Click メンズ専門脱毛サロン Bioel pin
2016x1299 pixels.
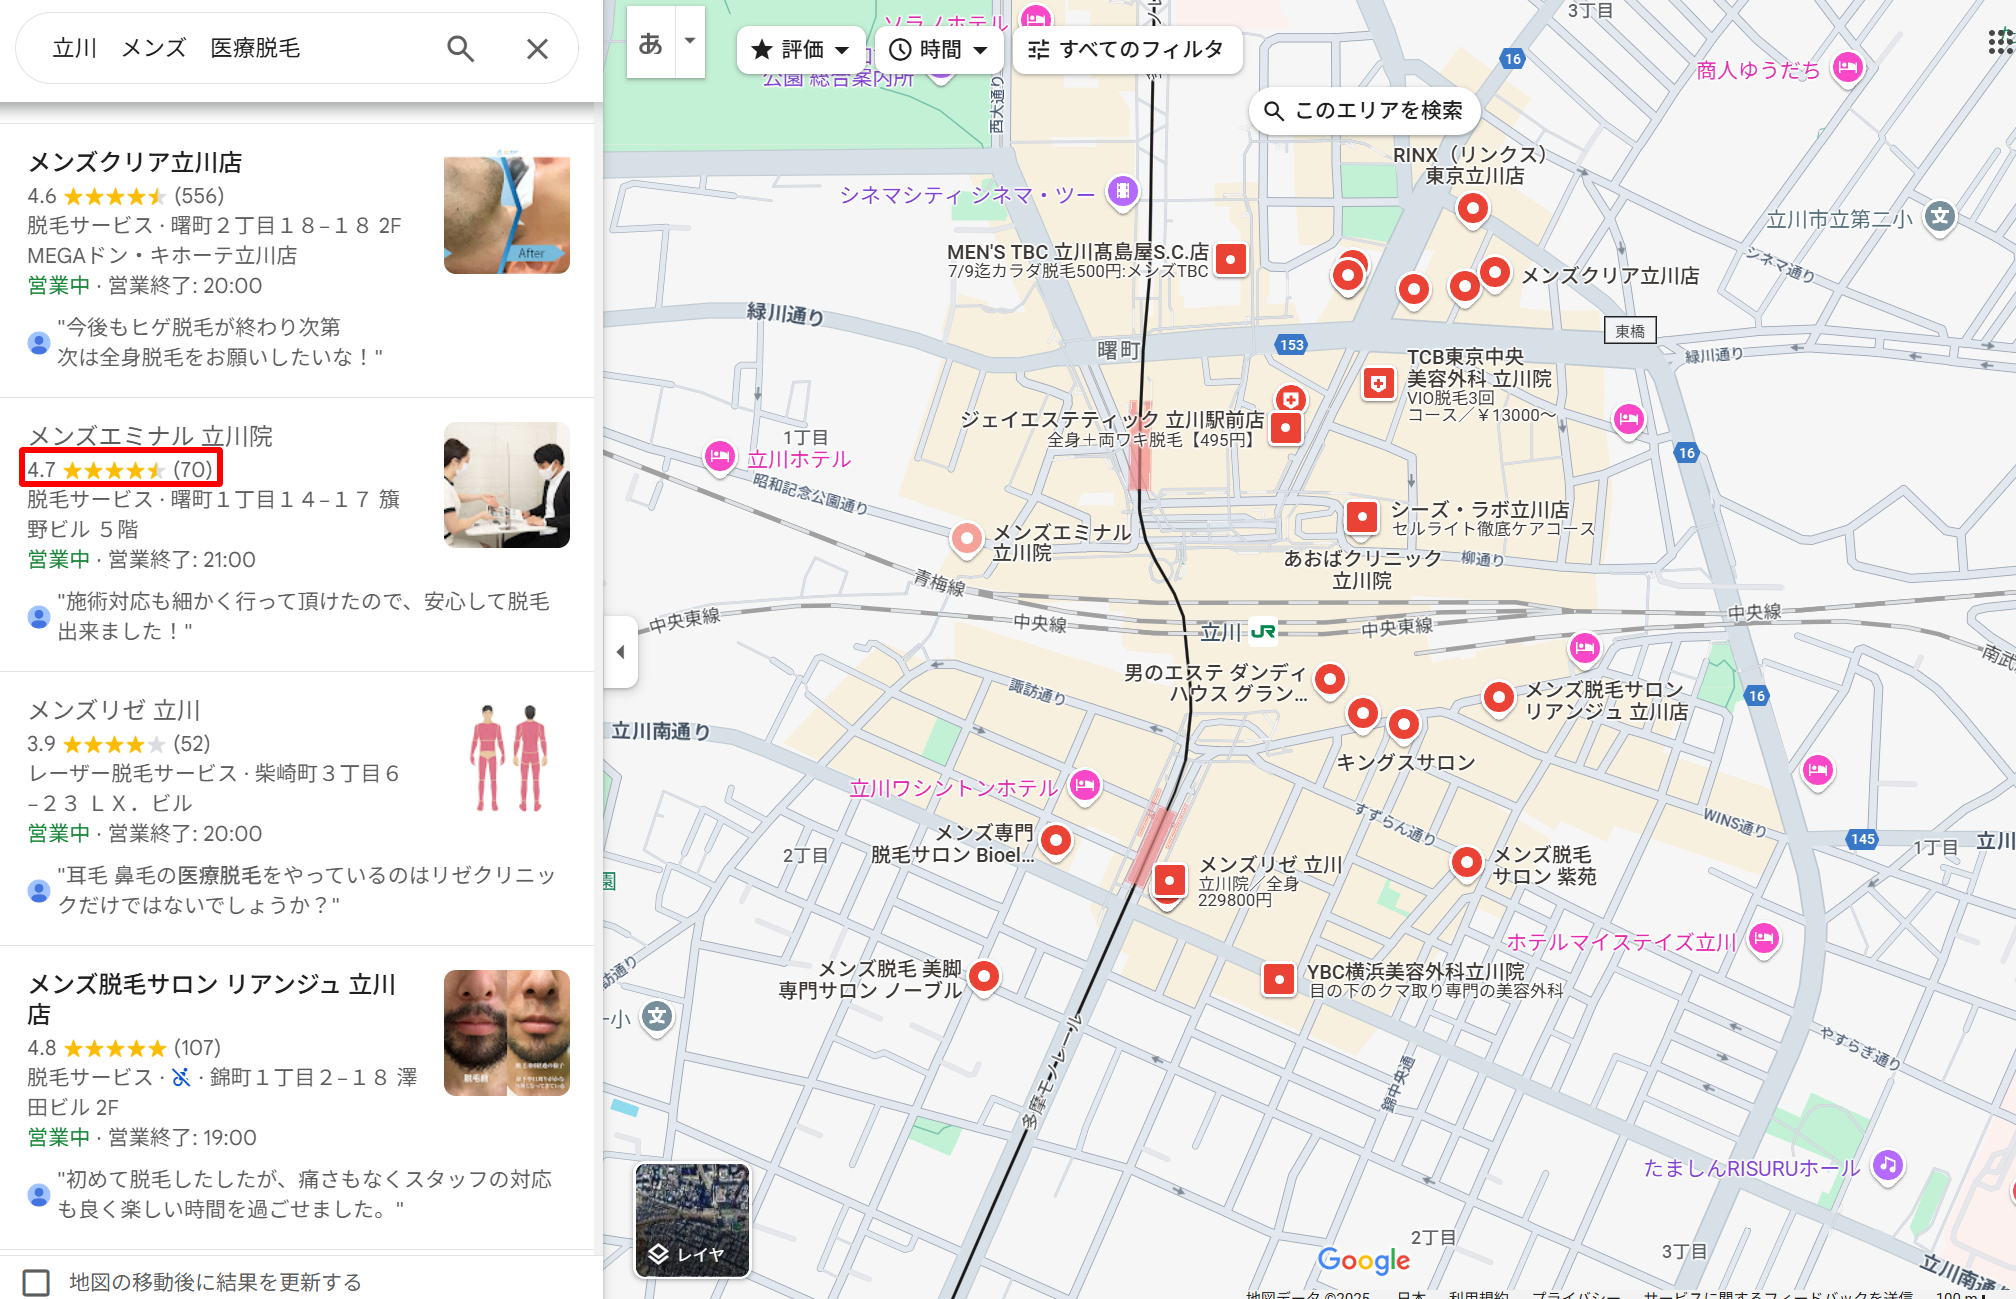(x=1056, y=841)
